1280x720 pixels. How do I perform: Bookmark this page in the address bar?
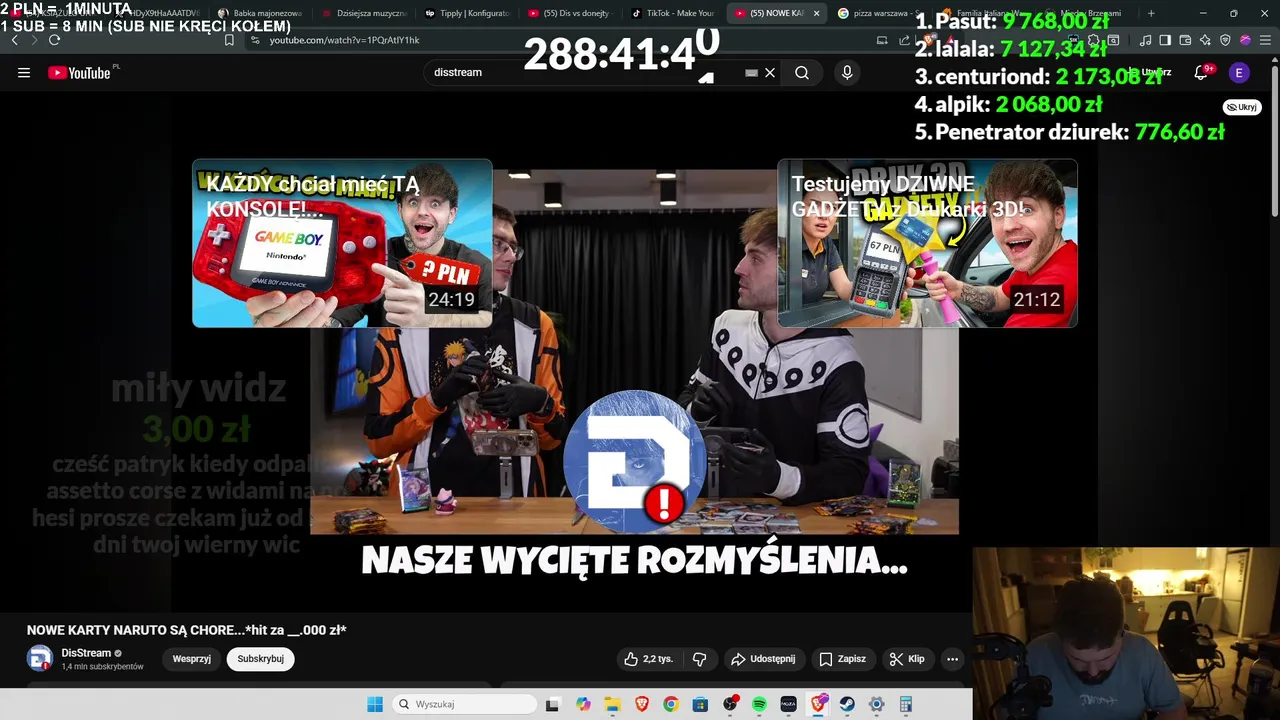pyautogui.click(x=229, y=40)
